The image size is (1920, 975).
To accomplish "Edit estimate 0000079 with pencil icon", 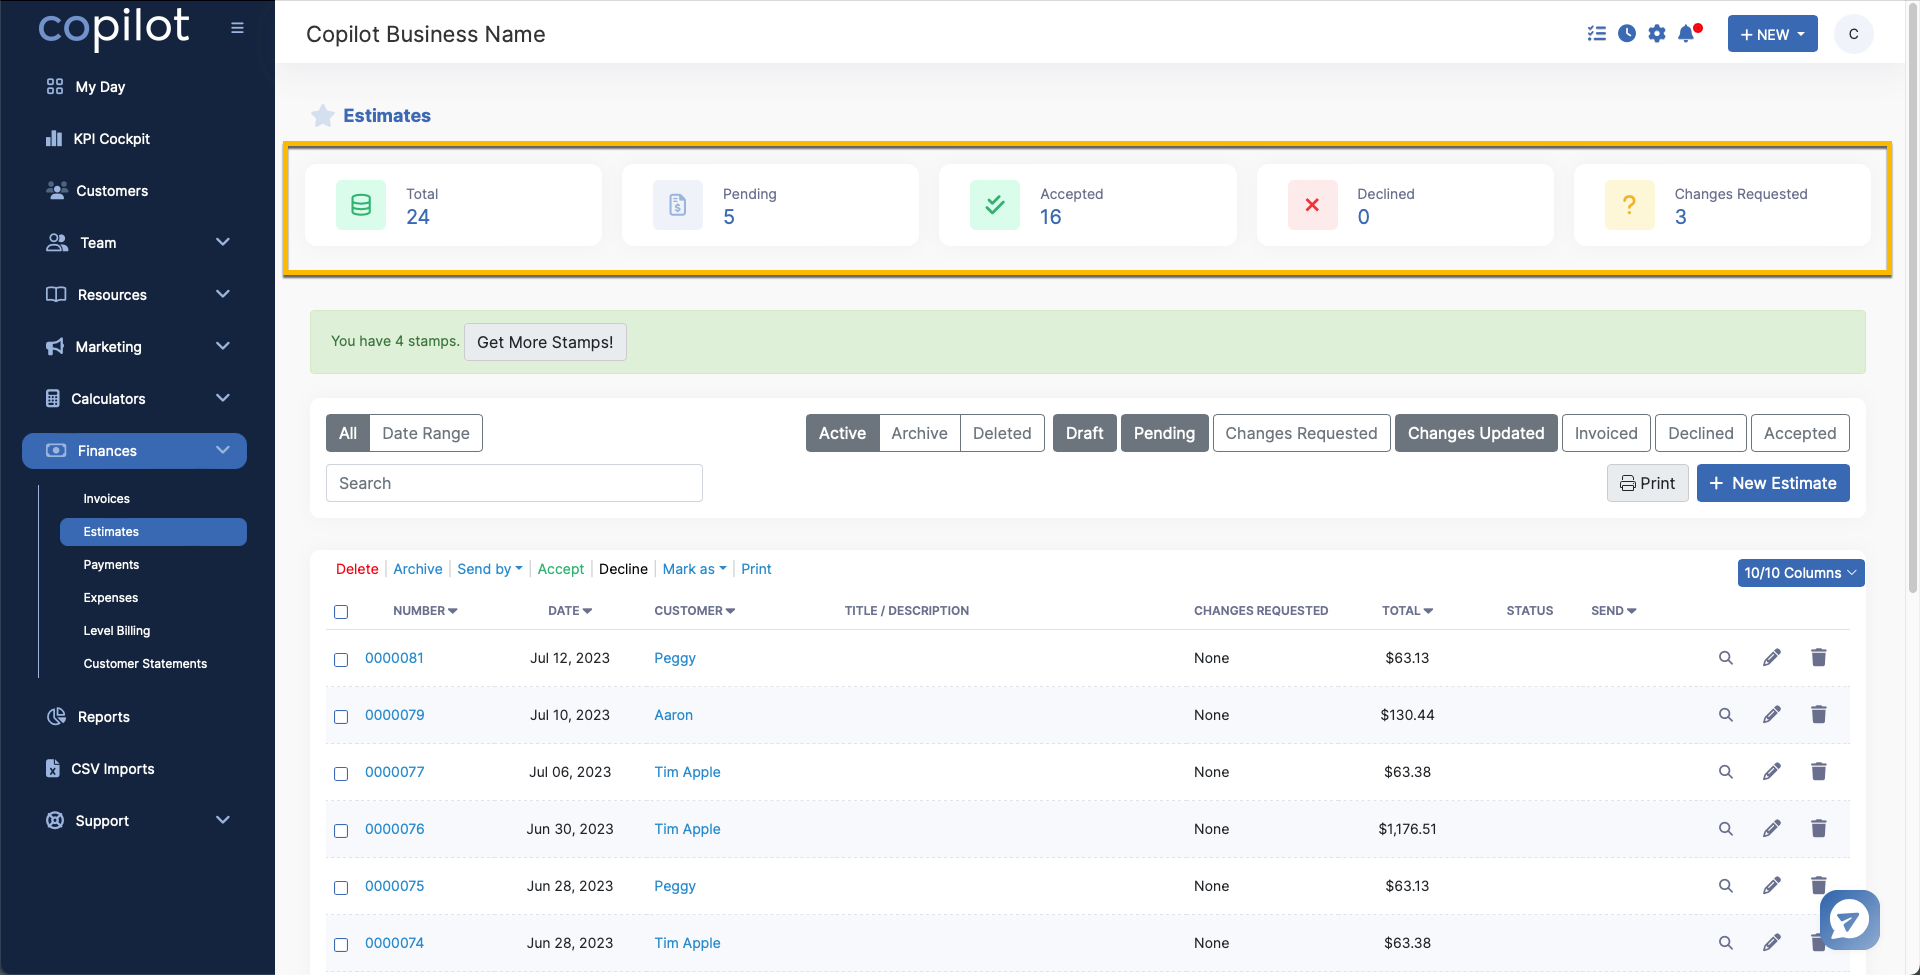I will [1772, 715].
